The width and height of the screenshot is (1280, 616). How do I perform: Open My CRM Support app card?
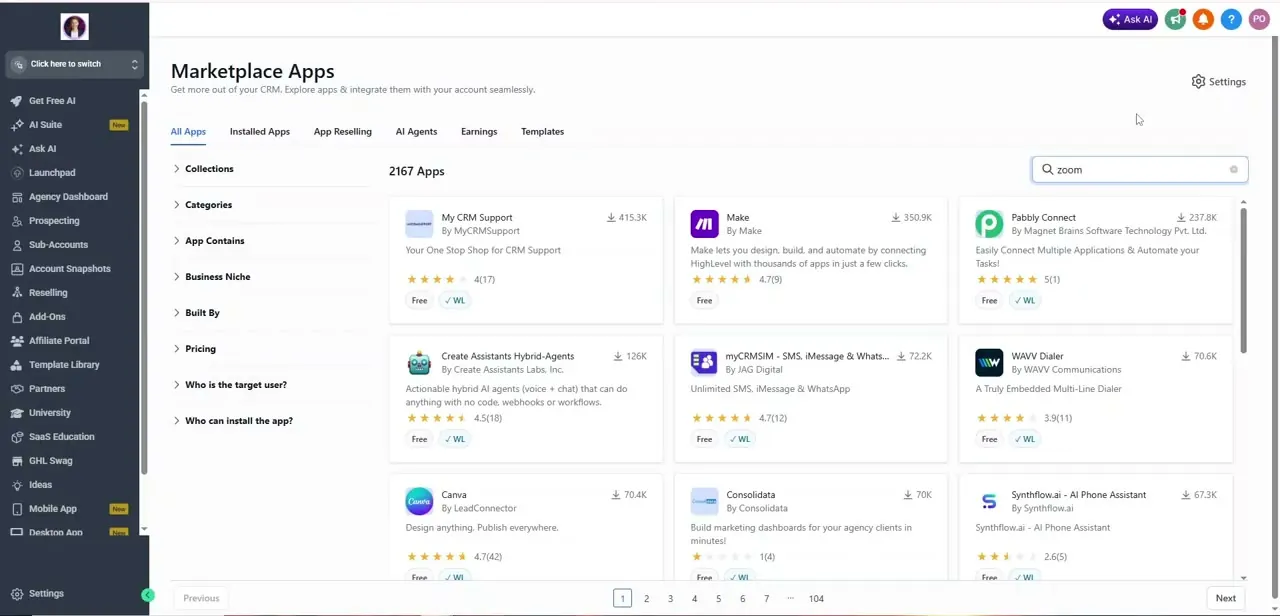click(x=526, y=261)
